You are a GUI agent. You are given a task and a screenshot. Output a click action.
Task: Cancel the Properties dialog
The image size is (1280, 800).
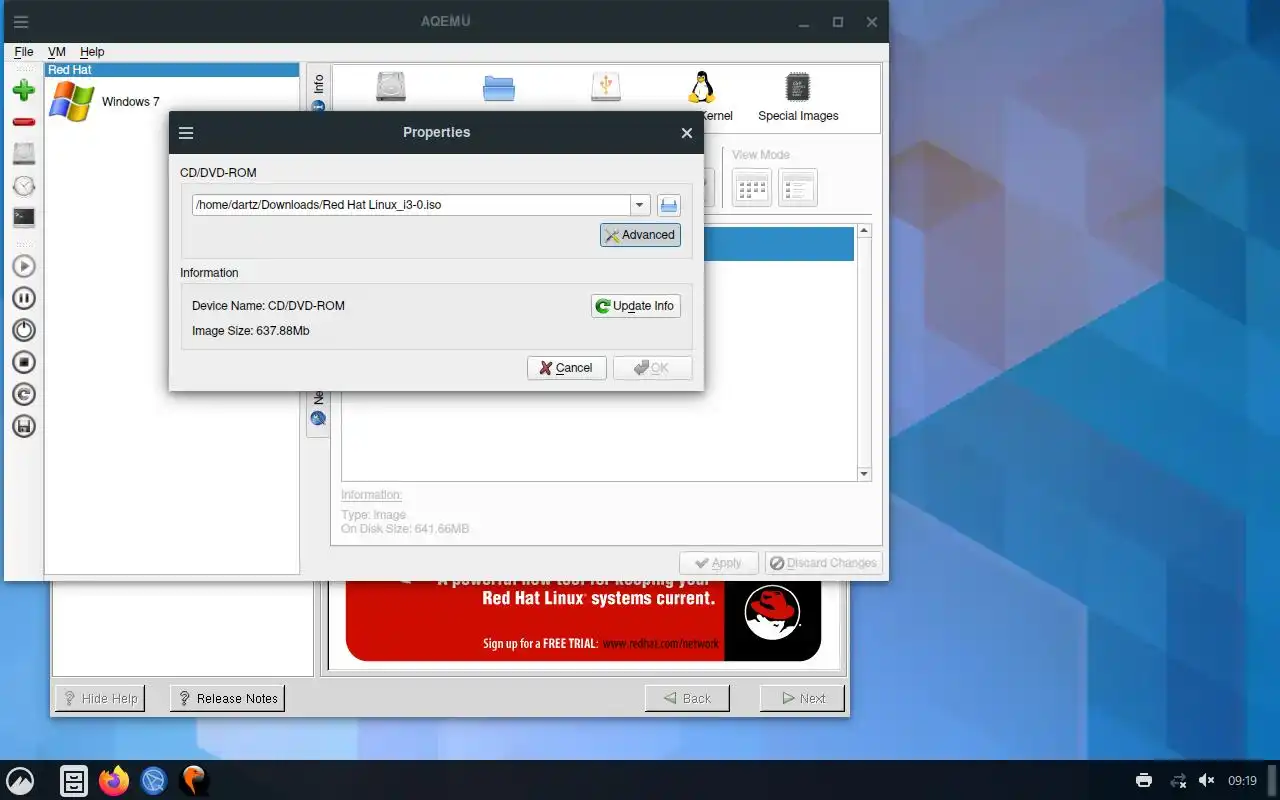[x=566, y=368]
